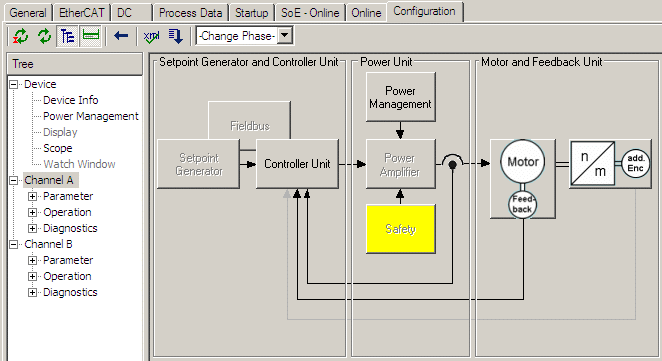This screenshot has width=662, height=361.
Task: Expand Parameter under Channel A
Action: coord(32,196)
